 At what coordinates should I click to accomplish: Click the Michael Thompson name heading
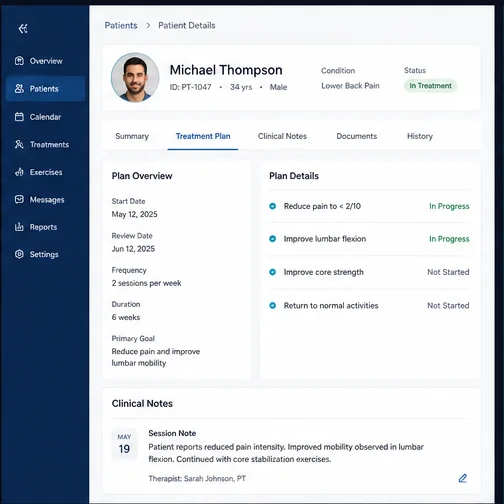226,70
